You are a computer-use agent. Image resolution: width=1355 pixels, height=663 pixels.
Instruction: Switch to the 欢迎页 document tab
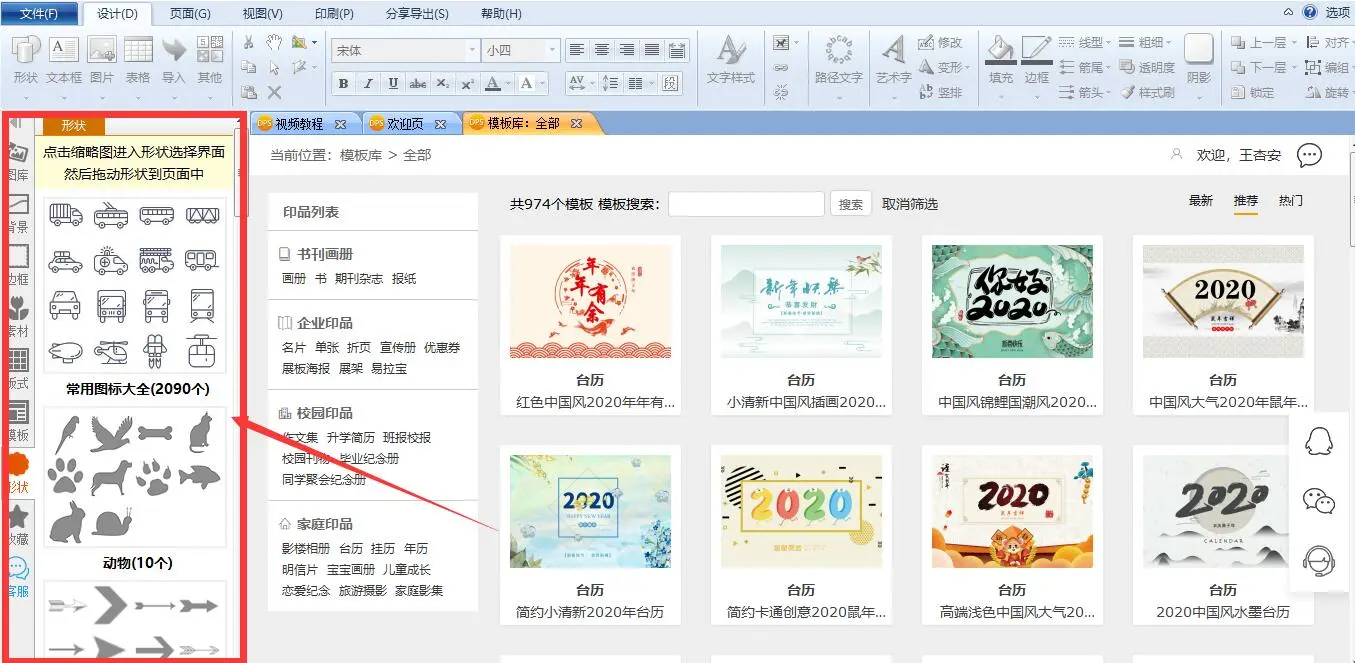click(405, 124)
